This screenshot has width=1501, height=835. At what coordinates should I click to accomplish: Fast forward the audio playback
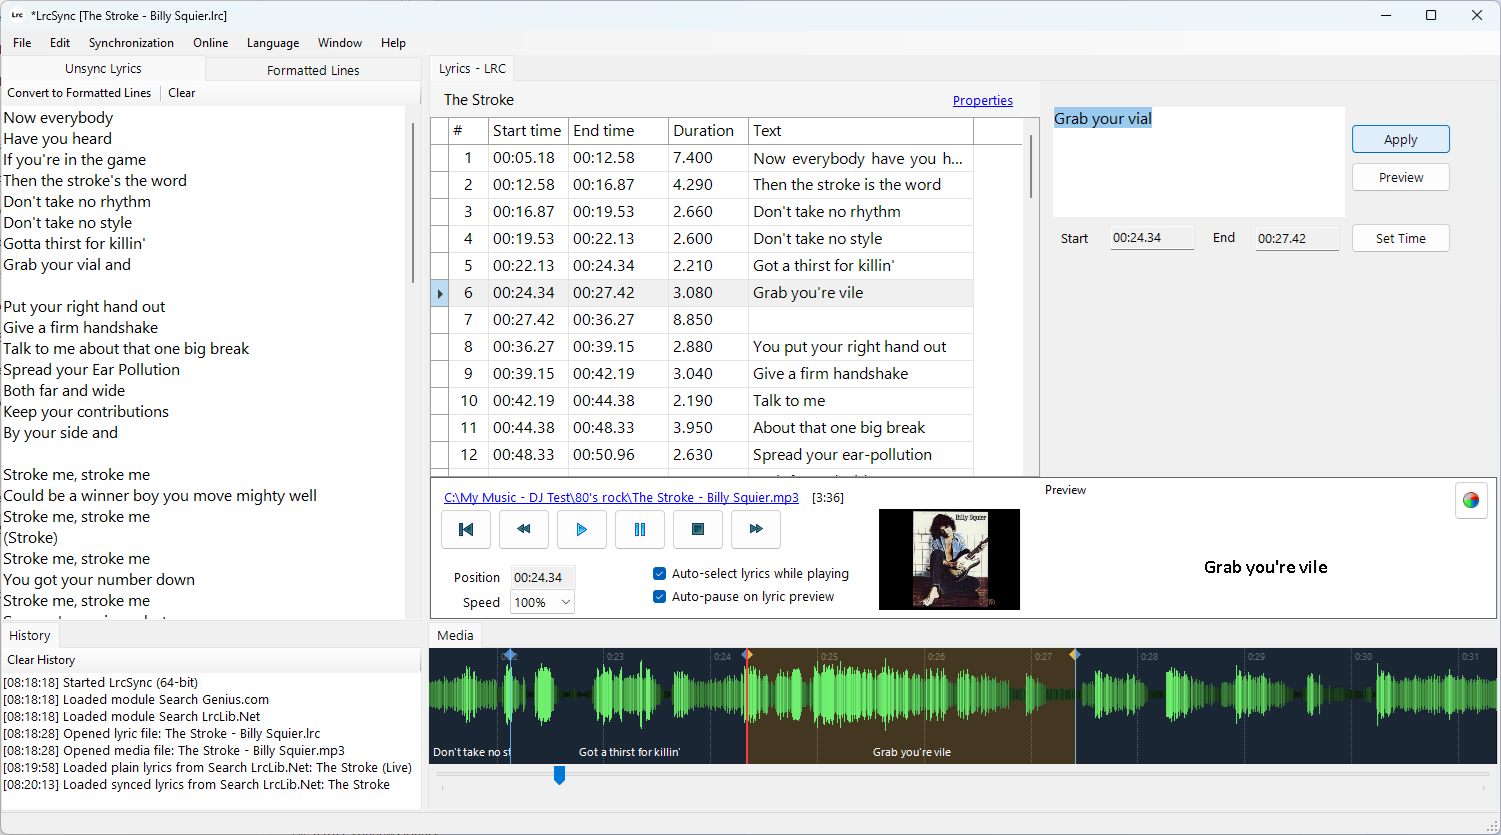(756, 529)
